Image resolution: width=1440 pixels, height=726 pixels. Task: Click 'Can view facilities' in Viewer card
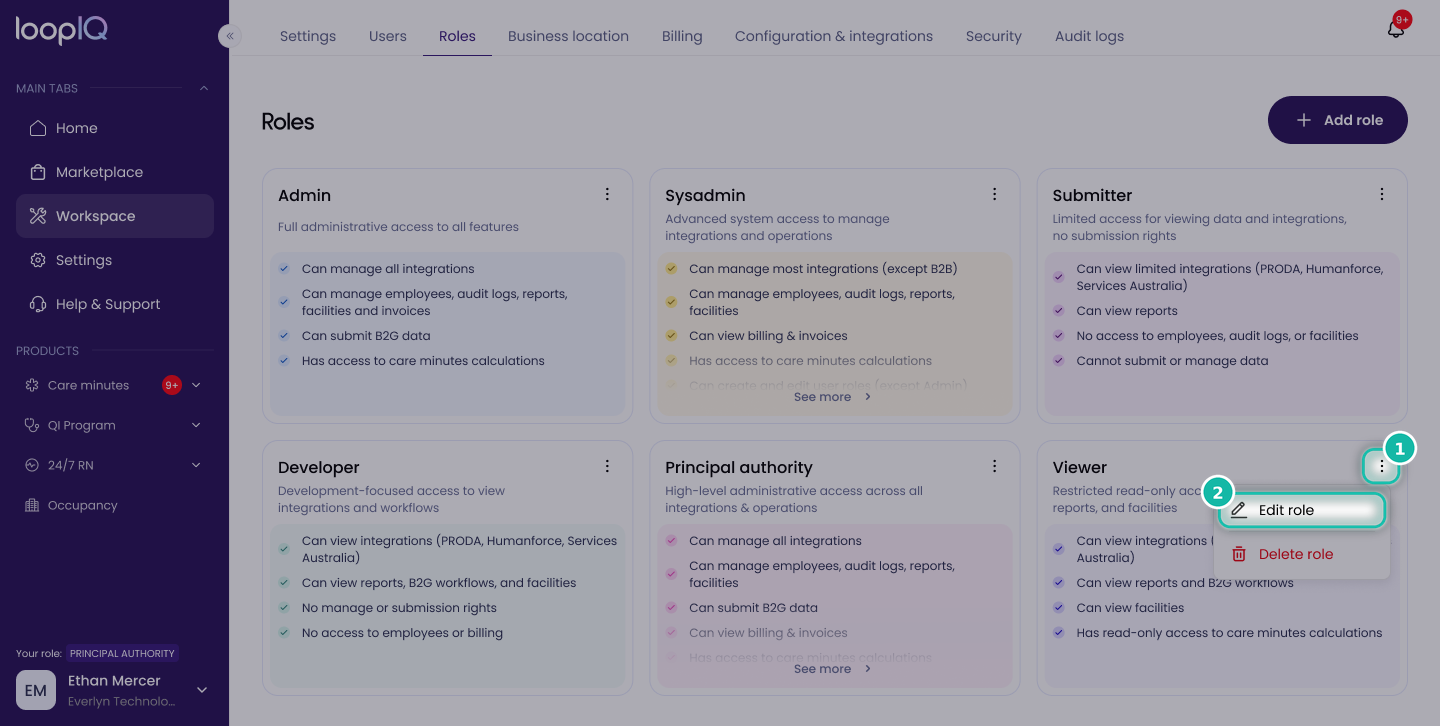1130,608
